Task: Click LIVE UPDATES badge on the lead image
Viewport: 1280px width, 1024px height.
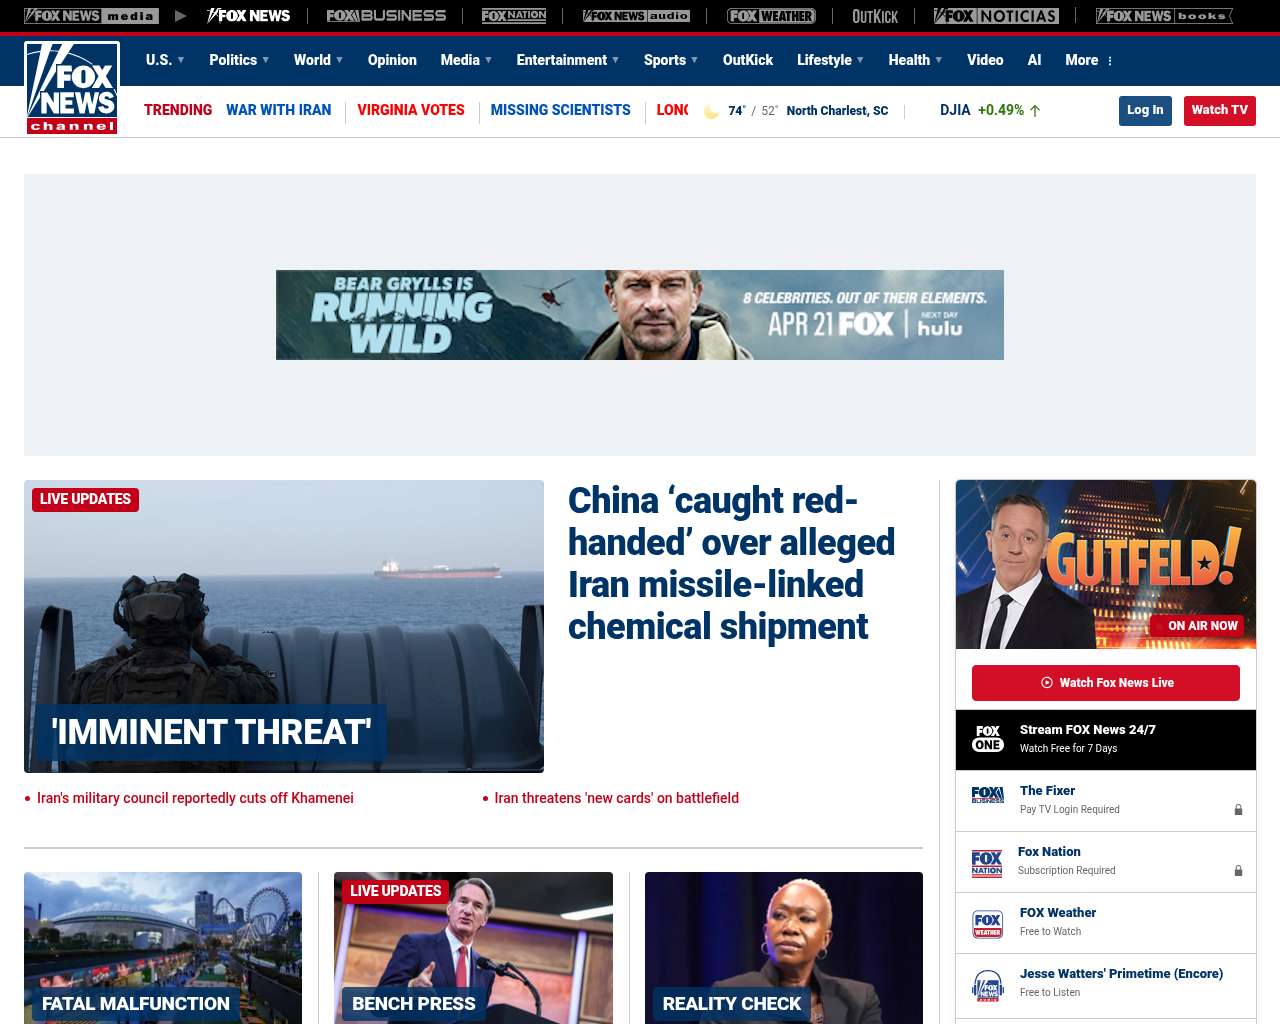Action: point(85,499)
